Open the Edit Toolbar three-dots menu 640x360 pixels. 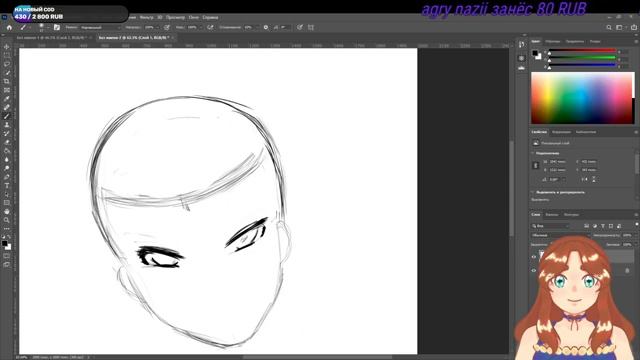7,229
